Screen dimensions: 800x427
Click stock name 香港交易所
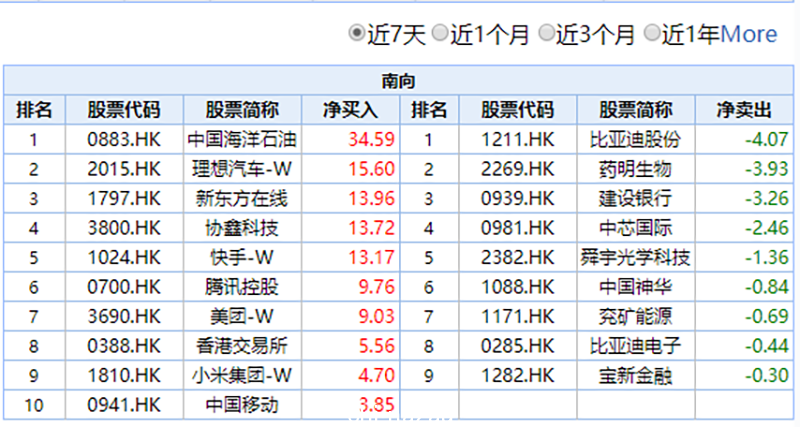click(242, 346)
